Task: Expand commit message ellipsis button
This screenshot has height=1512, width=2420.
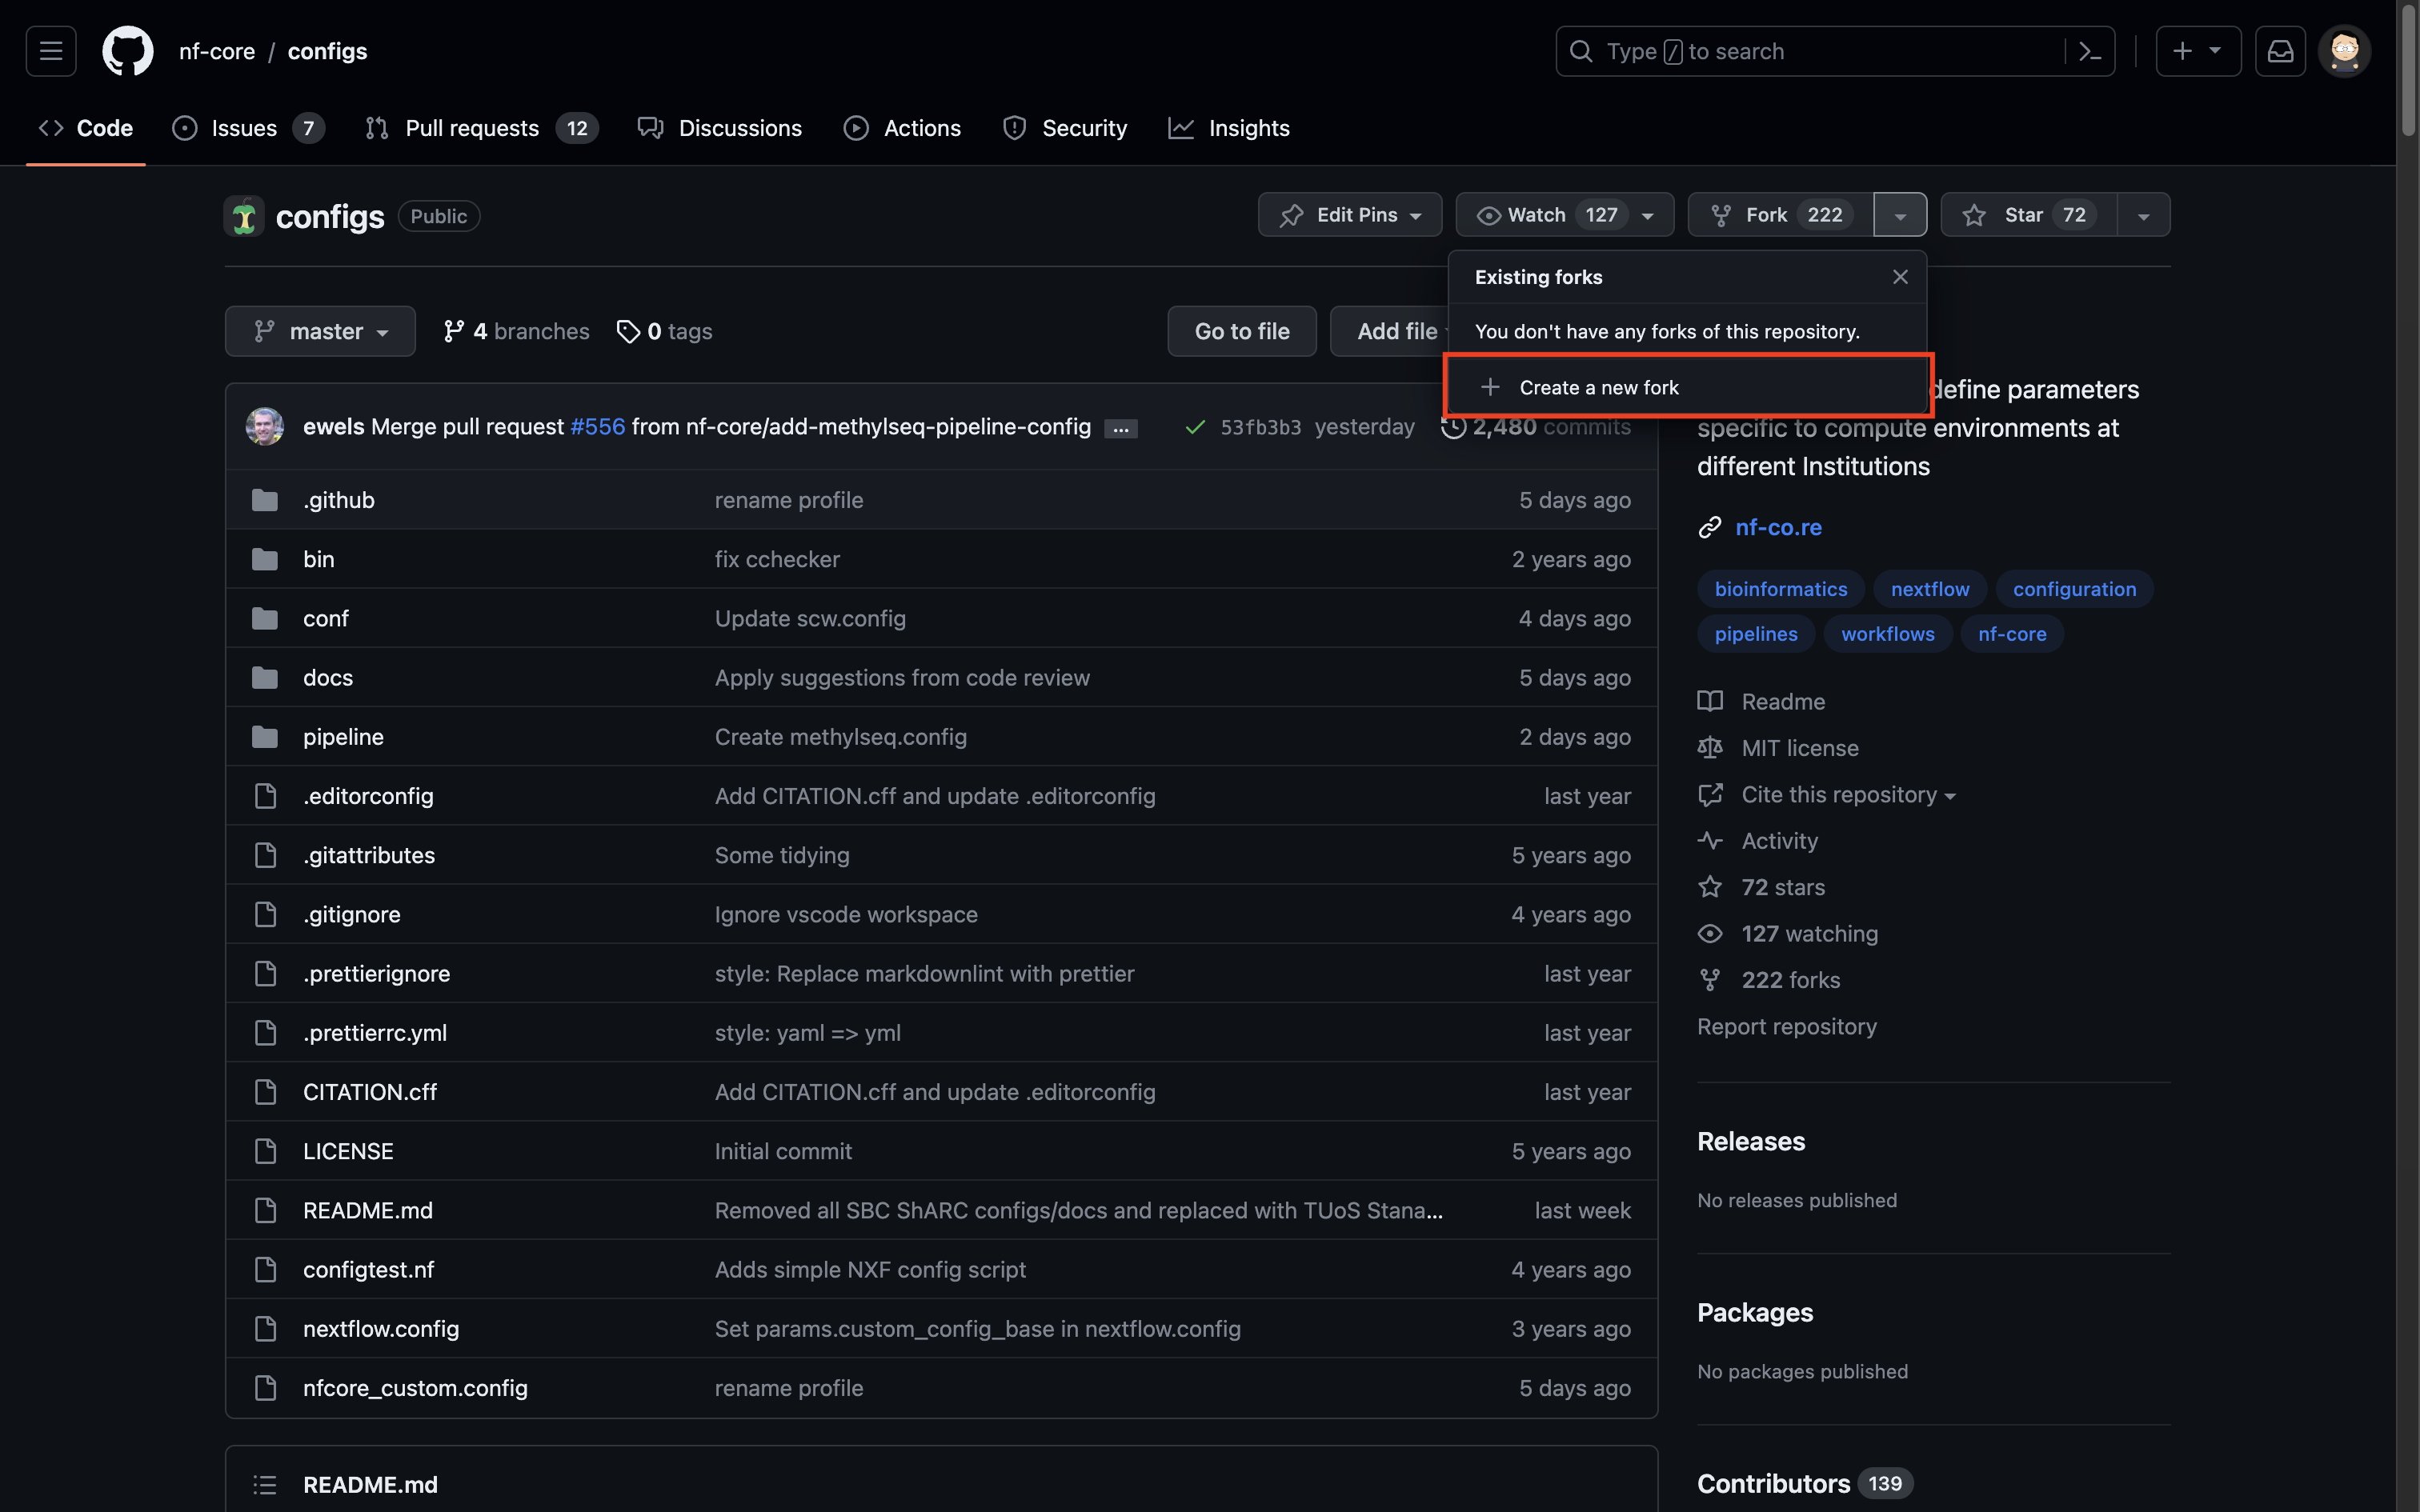Action: [x=1120, y=429]
